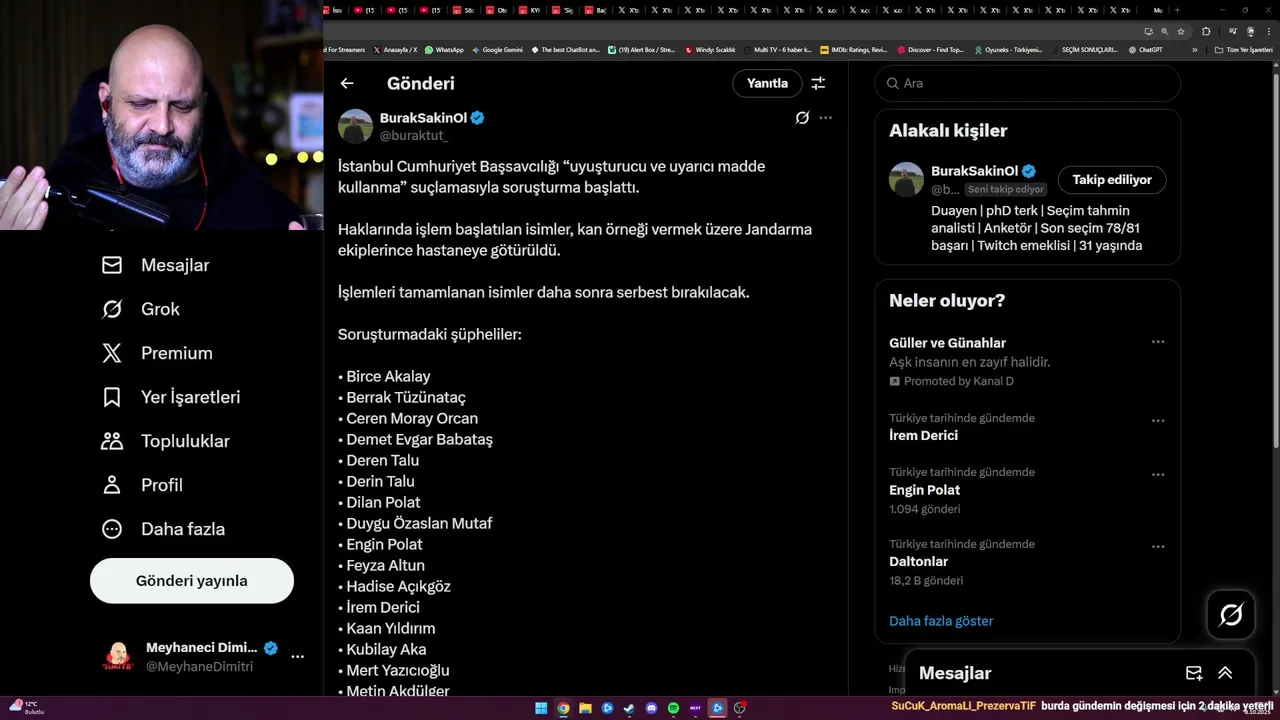Click the floating Grok button
Viewport: 1280px width, 720px height.
coord(1231,615)
